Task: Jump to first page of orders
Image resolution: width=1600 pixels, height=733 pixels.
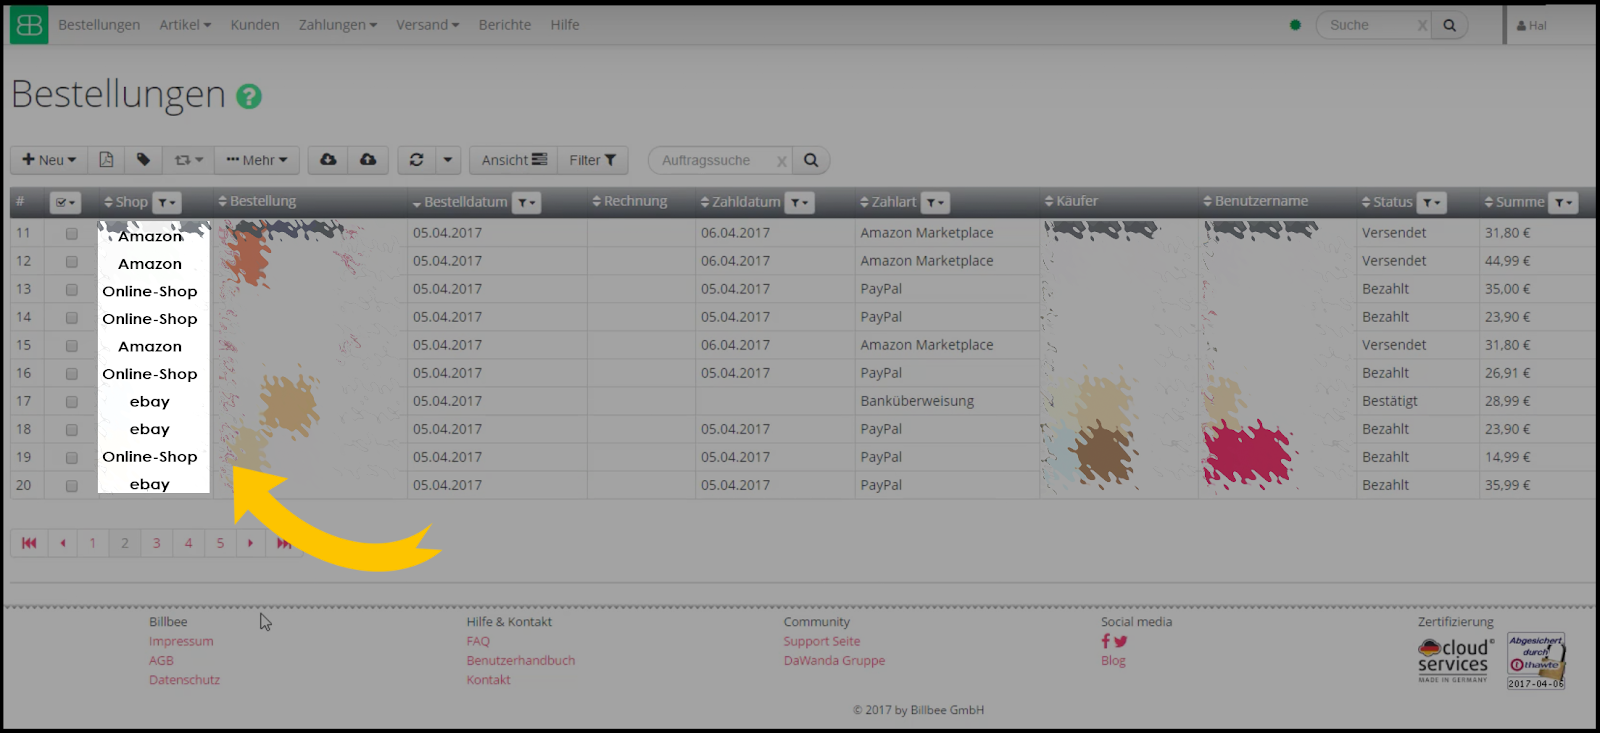Action: coord(29,543)
